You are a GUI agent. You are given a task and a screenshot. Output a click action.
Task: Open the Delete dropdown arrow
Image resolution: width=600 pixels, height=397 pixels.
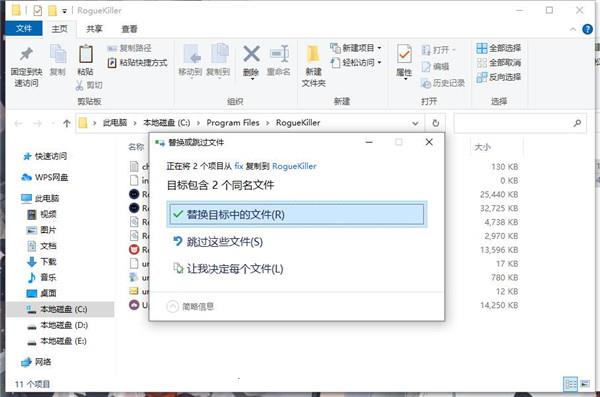click(x=252, y=79)
